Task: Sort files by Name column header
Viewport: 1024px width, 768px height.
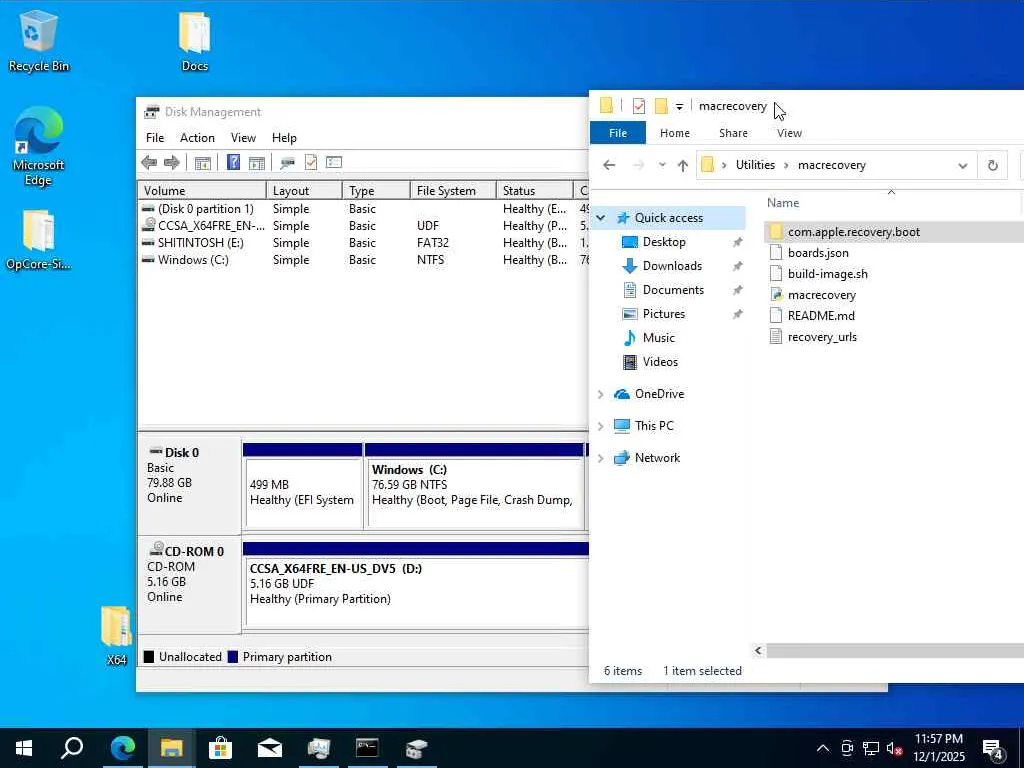Action: coord(782,203)
